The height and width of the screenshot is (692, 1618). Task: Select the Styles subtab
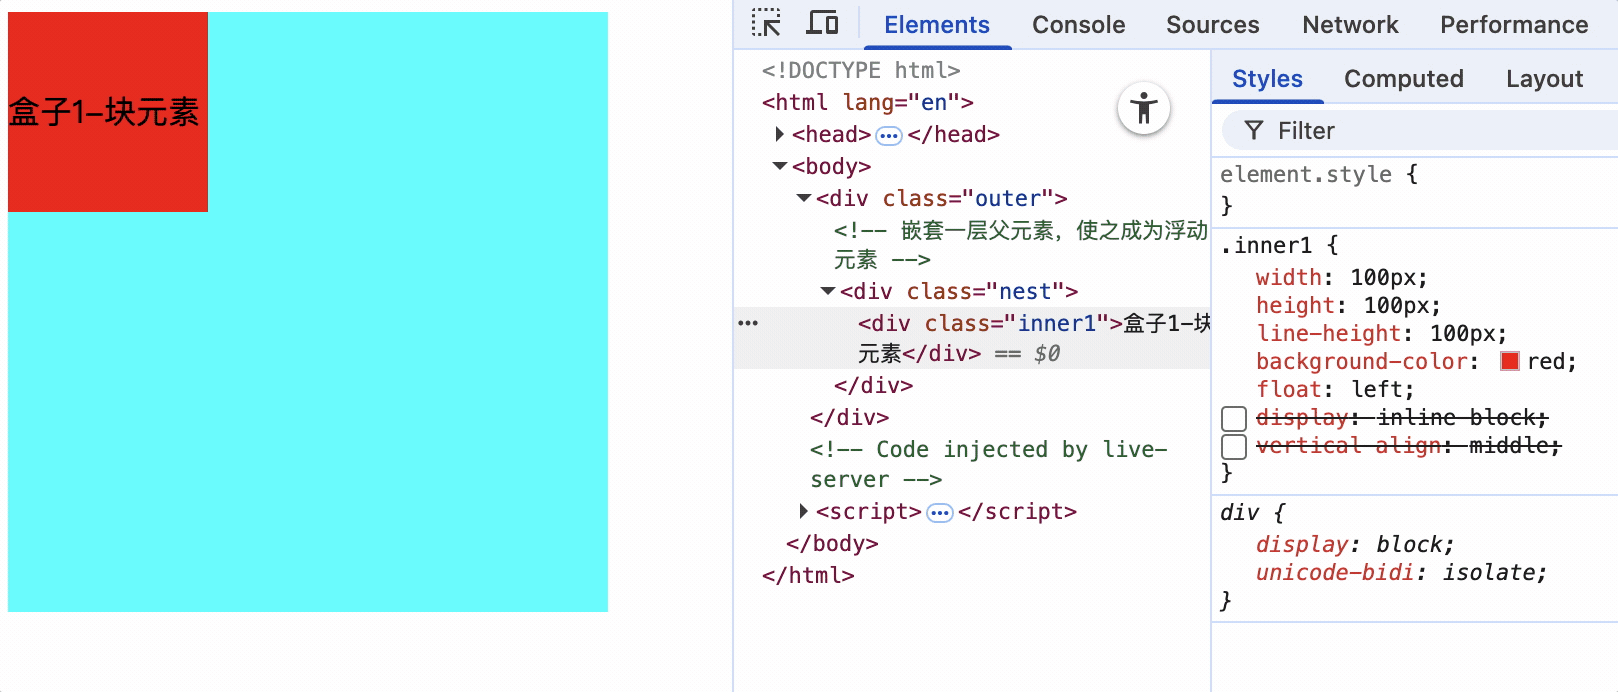(1267, 79)
